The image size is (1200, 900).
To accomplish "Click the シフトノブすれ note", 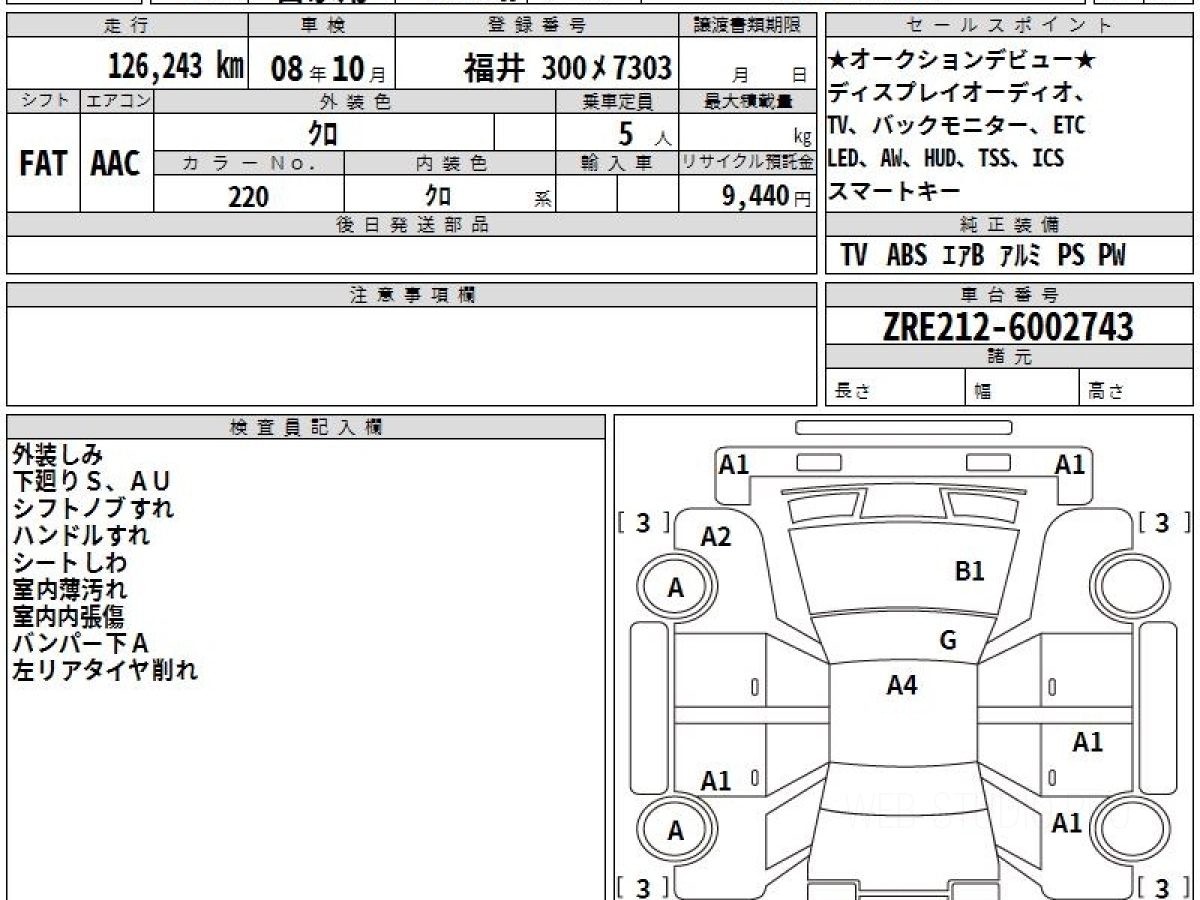I will click(93, 508).
